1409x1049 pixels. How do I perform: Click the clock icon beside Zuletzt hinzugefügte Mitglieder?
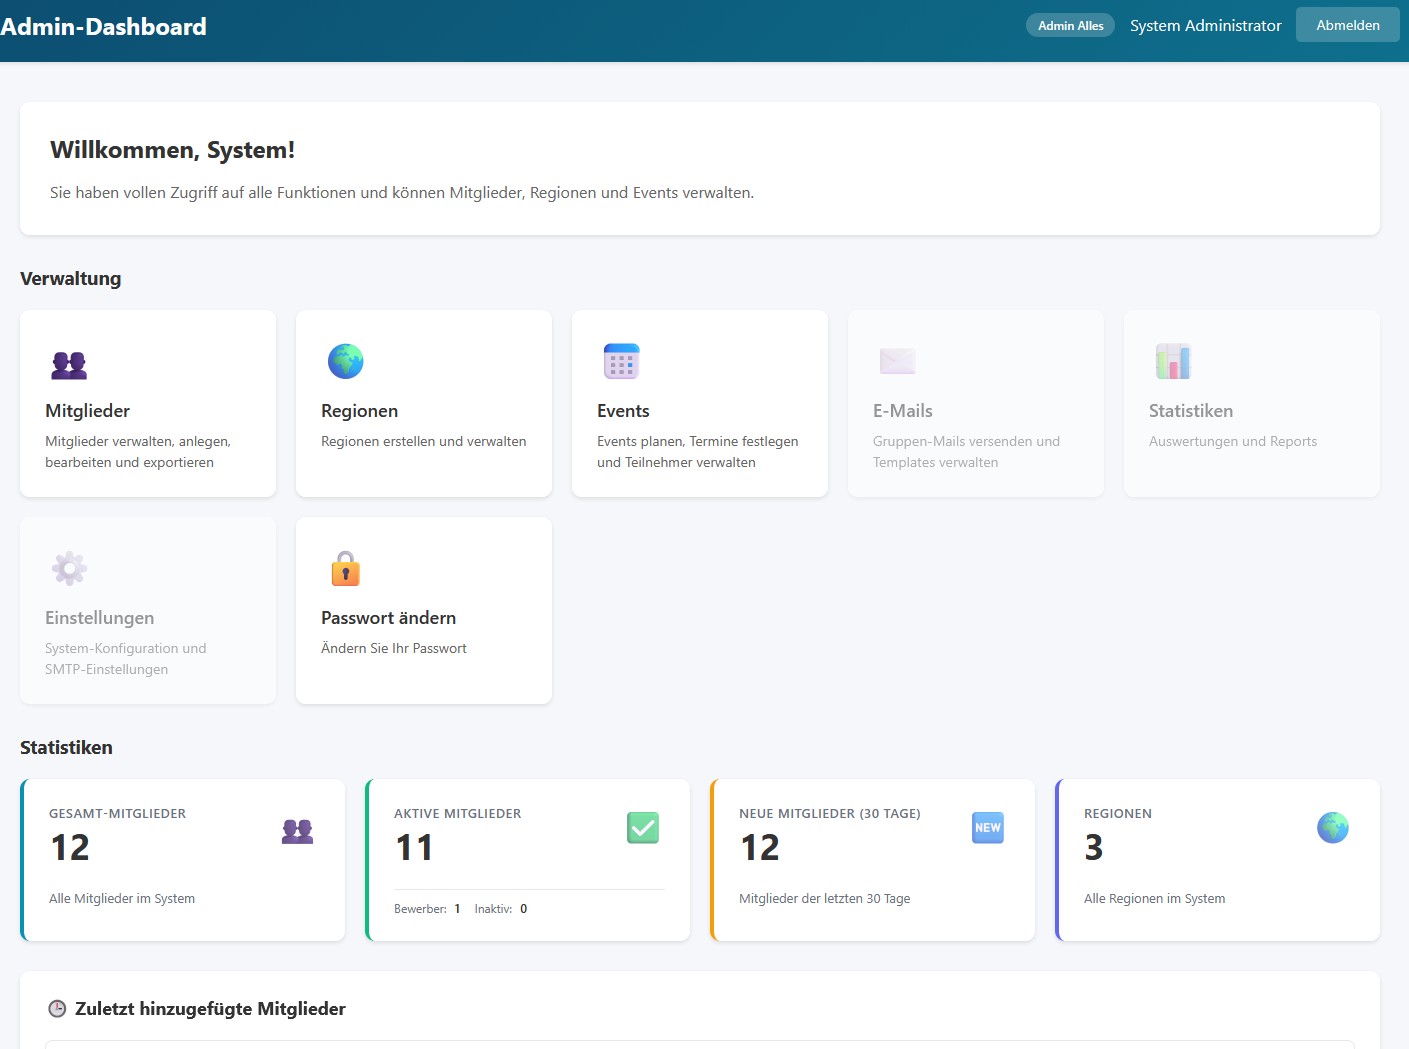58,1009
